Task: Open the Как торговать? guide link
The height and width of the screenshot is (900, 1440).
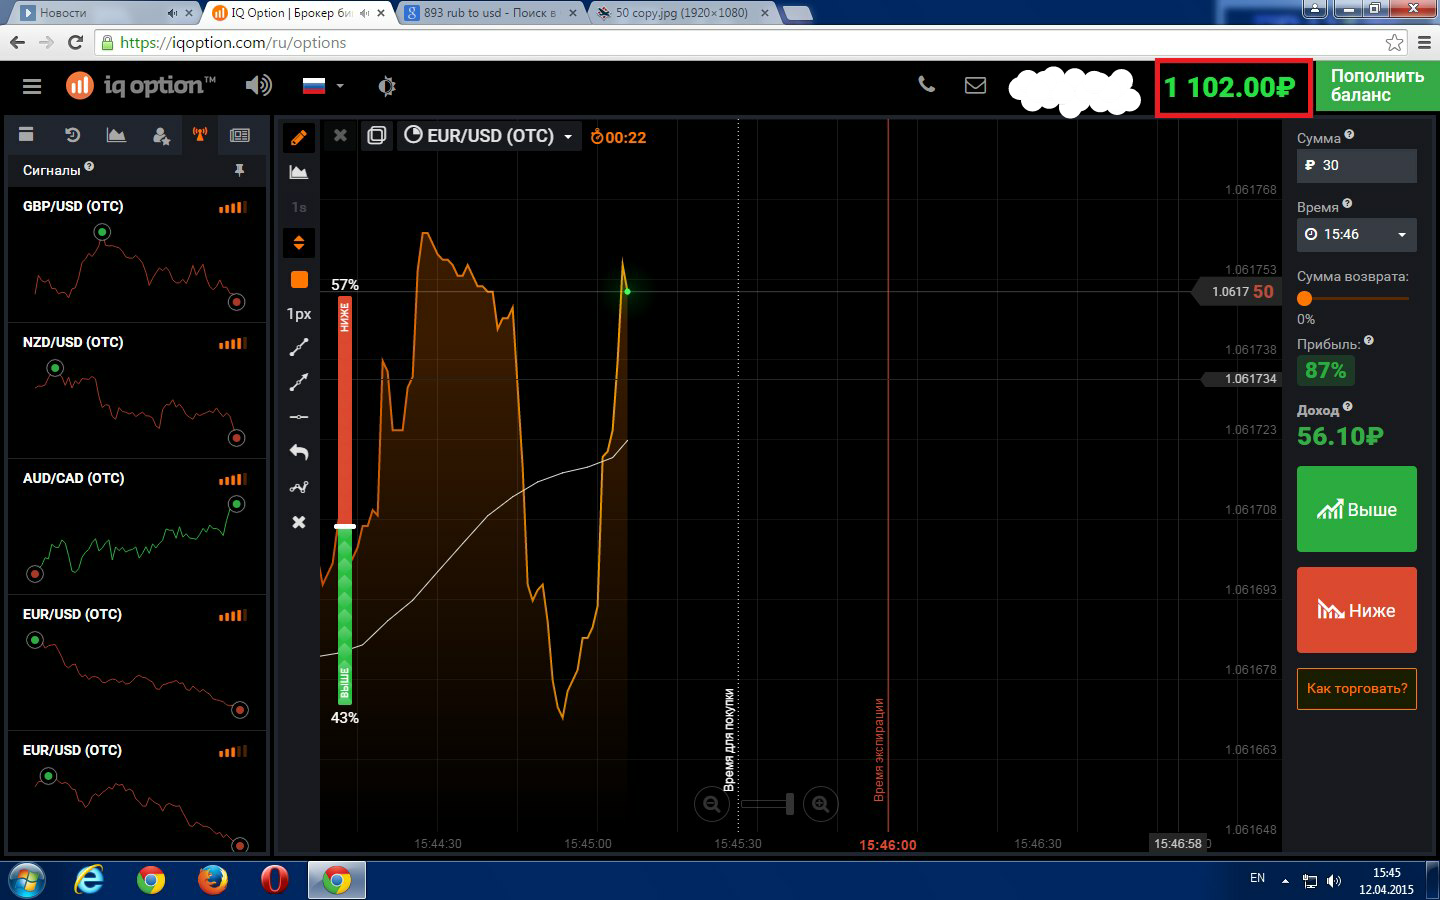Action: pos(1357,689)
